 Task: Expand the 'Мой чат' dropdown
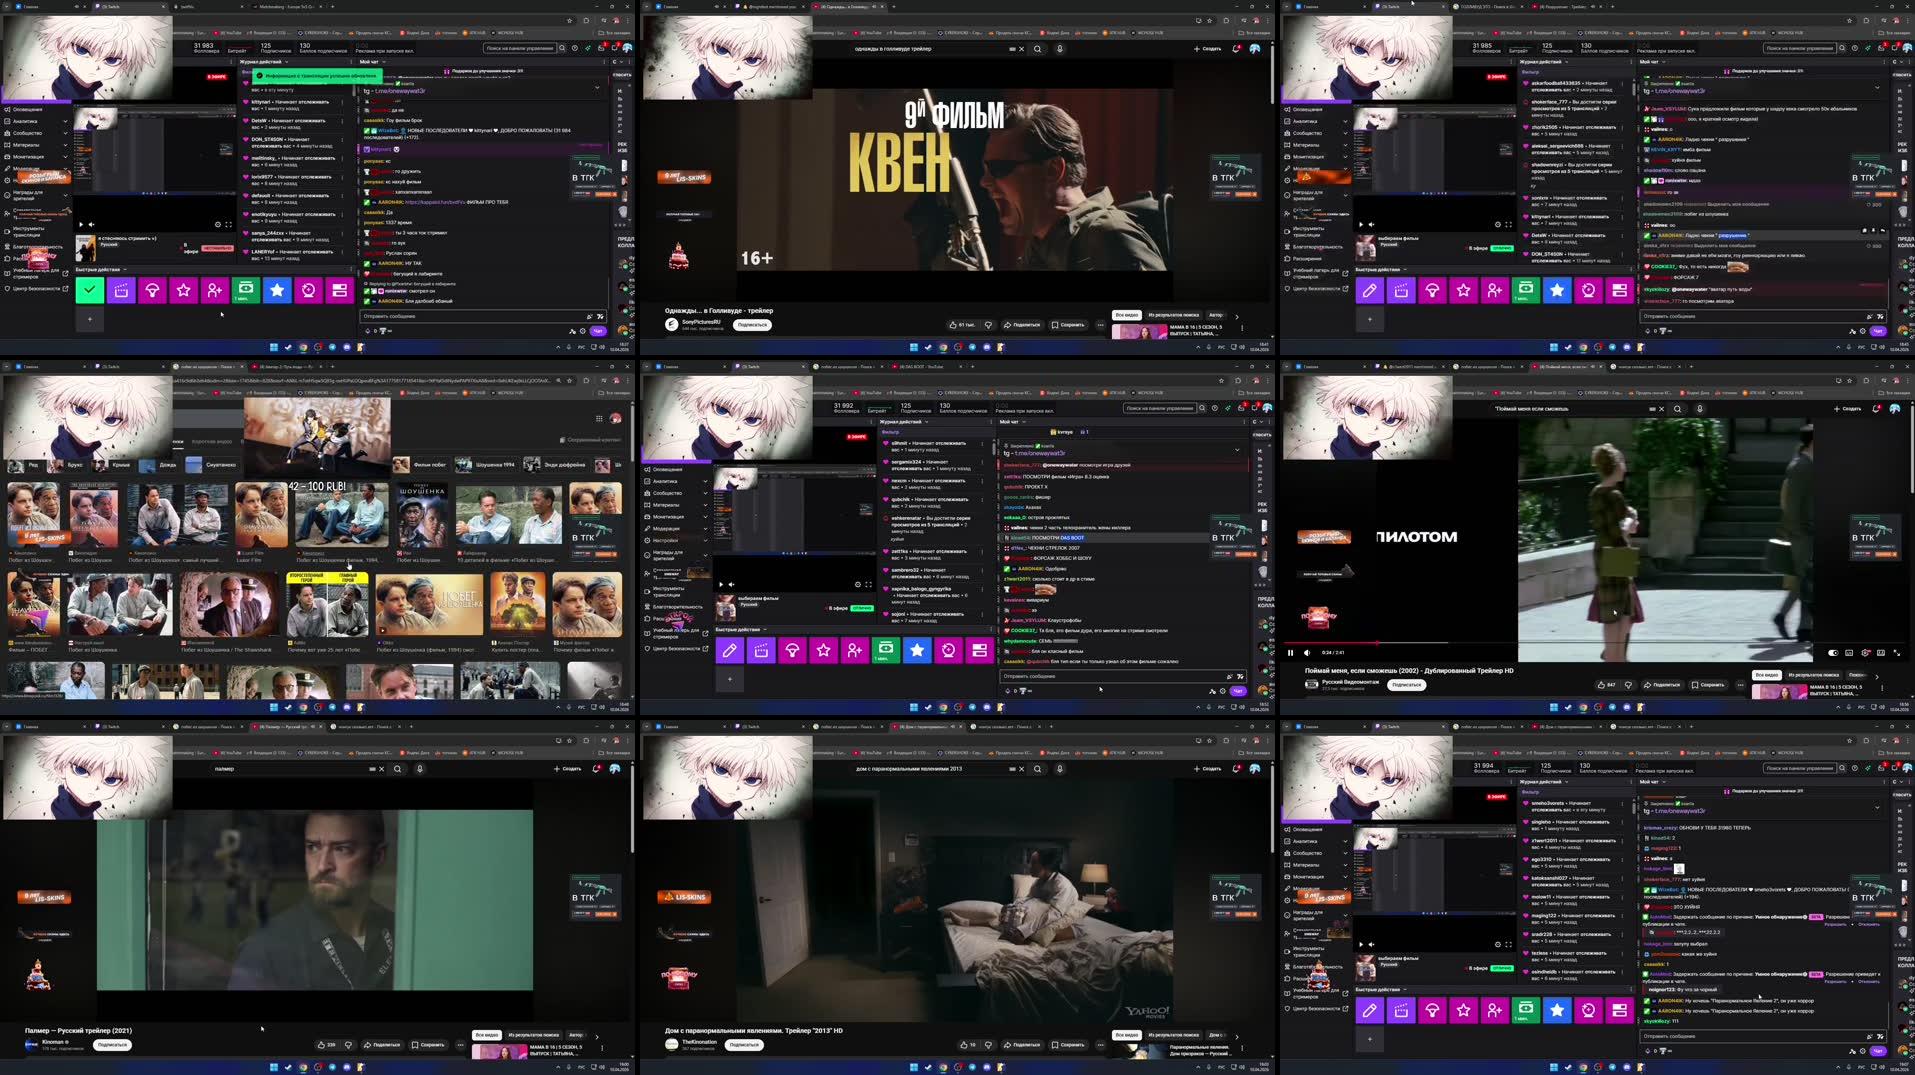(x=1023, y=421)
